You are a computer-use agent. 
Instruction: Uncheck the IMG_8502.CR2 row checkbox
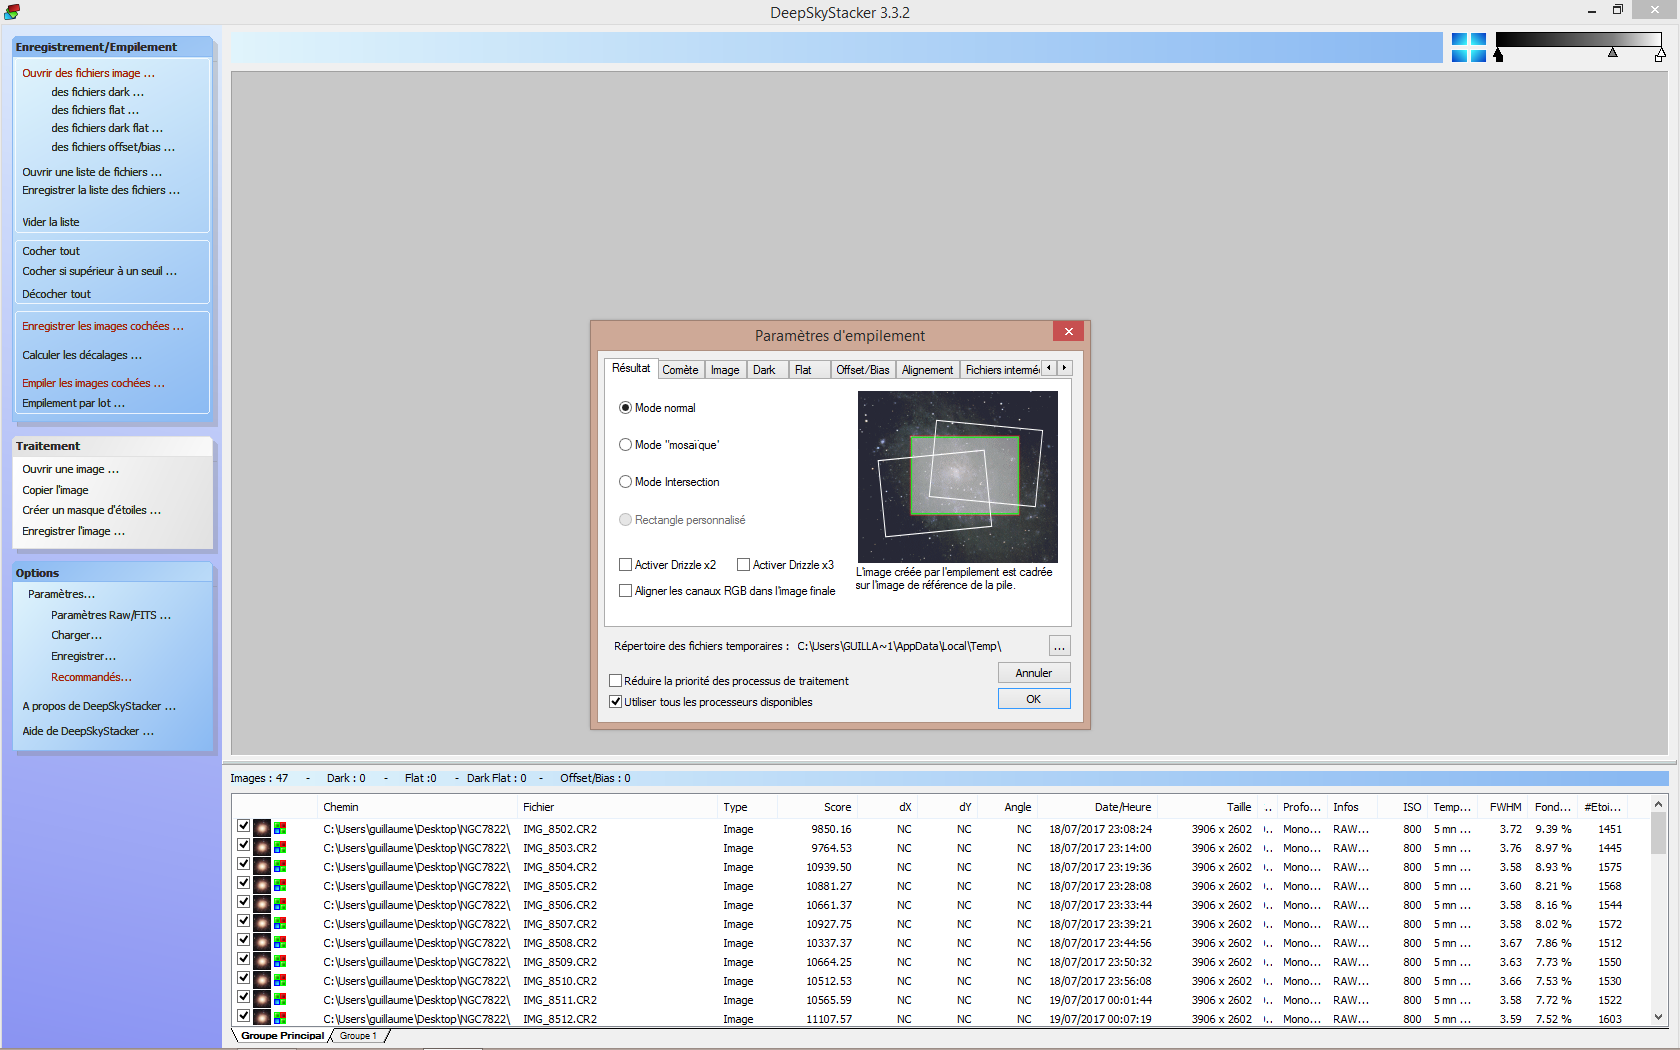point(243,826)
